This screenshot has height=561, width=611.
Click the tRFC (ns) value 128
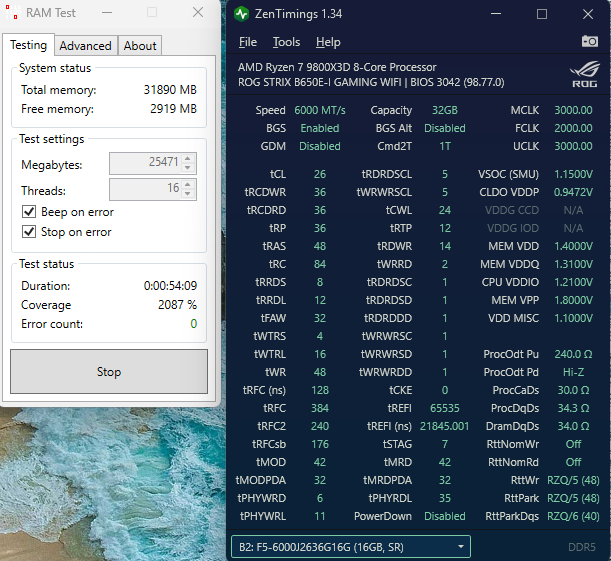(320, 390)
